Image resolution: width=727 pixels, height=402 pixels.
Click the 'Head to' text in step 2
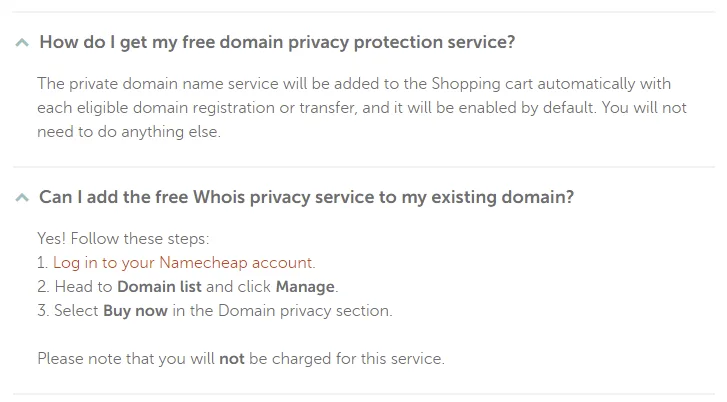(83, 287)
